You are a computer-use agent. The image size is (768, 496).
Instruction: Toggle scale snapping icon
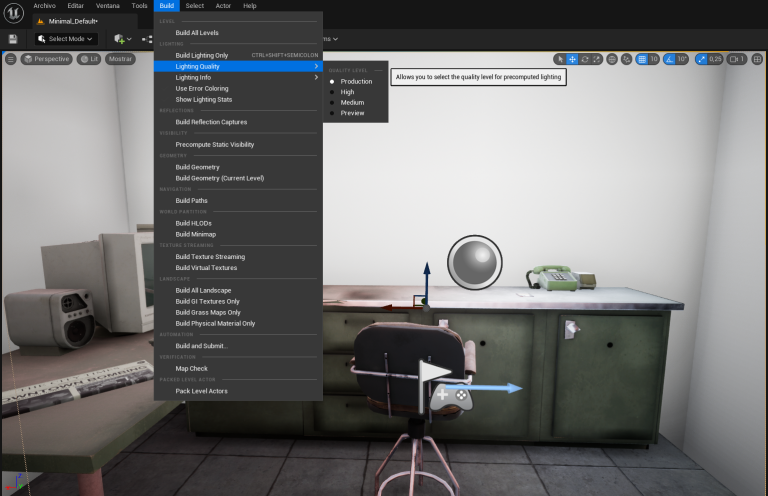coord(701,59)
